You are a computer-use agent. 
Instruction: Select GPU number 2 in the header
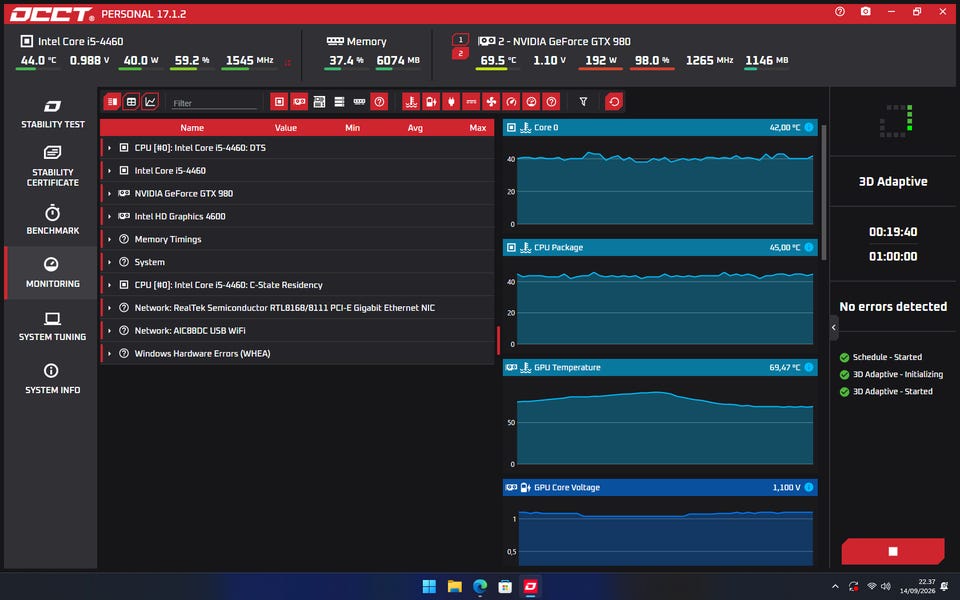pos(460,54)
